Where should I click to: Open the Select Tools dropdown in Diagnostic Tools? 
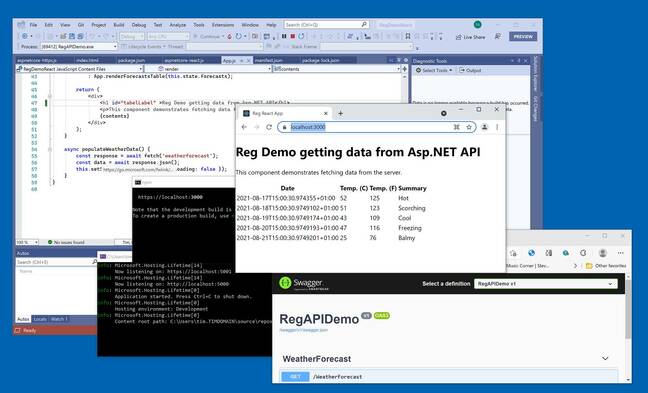point(434,70)
